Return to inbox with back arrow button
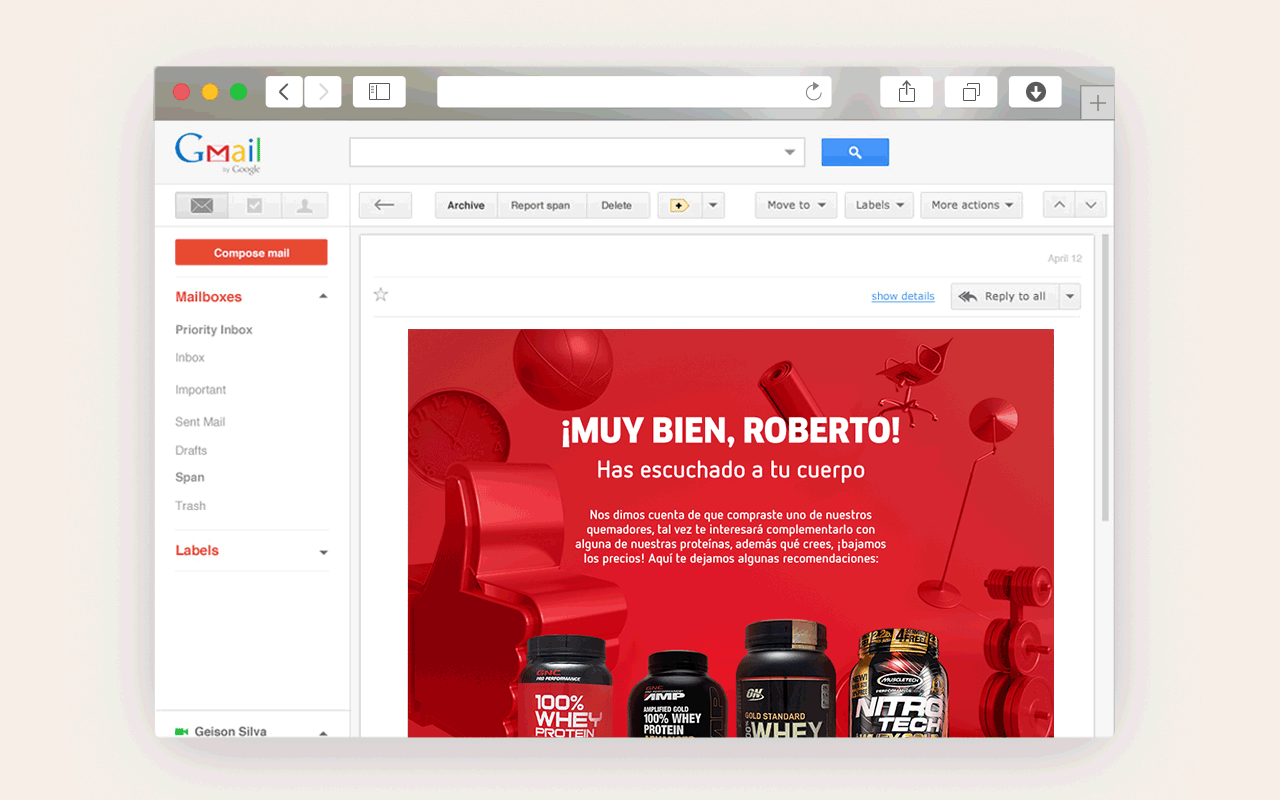This screenshot has height=800, width=1280. [x=384, y=205]
